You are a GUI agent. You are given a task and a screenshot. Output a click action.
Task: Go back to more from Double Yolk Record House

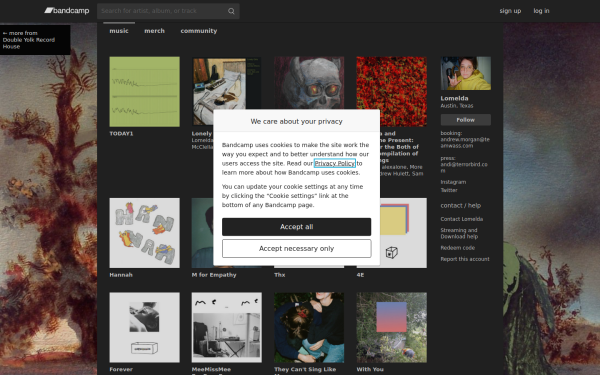[x=35, y=40]
